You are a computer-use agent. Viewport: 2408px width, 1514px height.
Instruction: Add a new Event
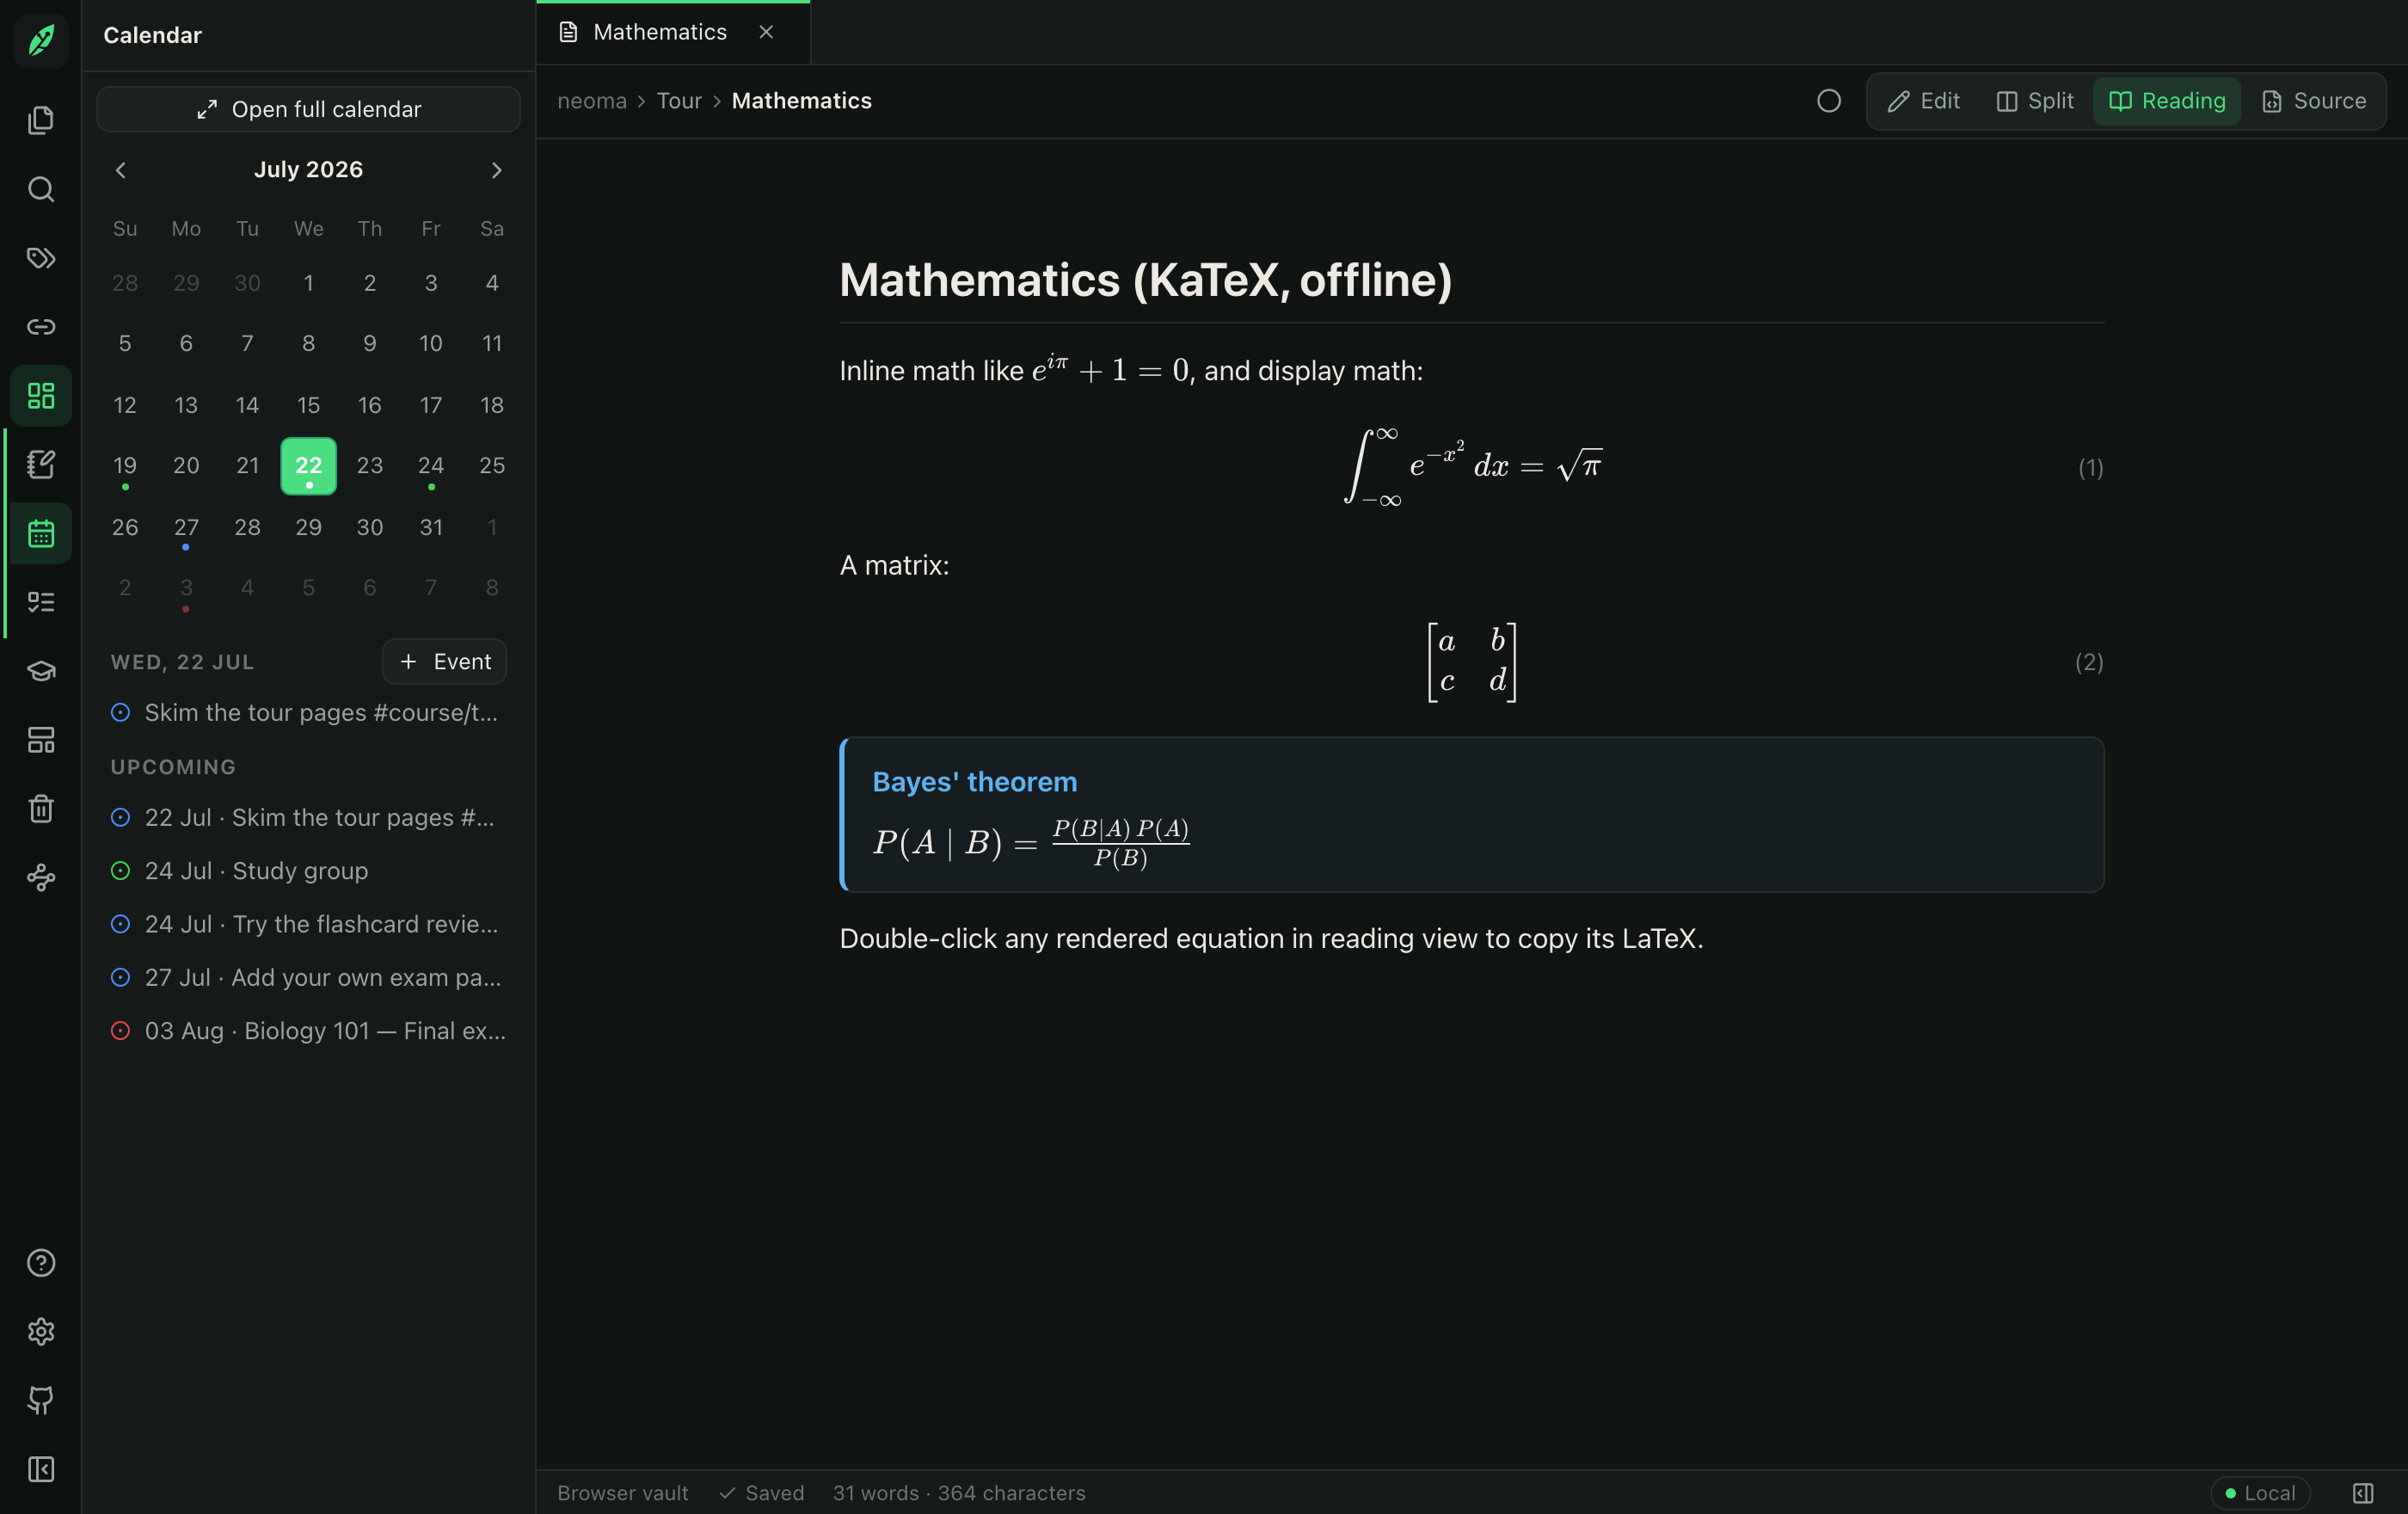tap(444, 661)
